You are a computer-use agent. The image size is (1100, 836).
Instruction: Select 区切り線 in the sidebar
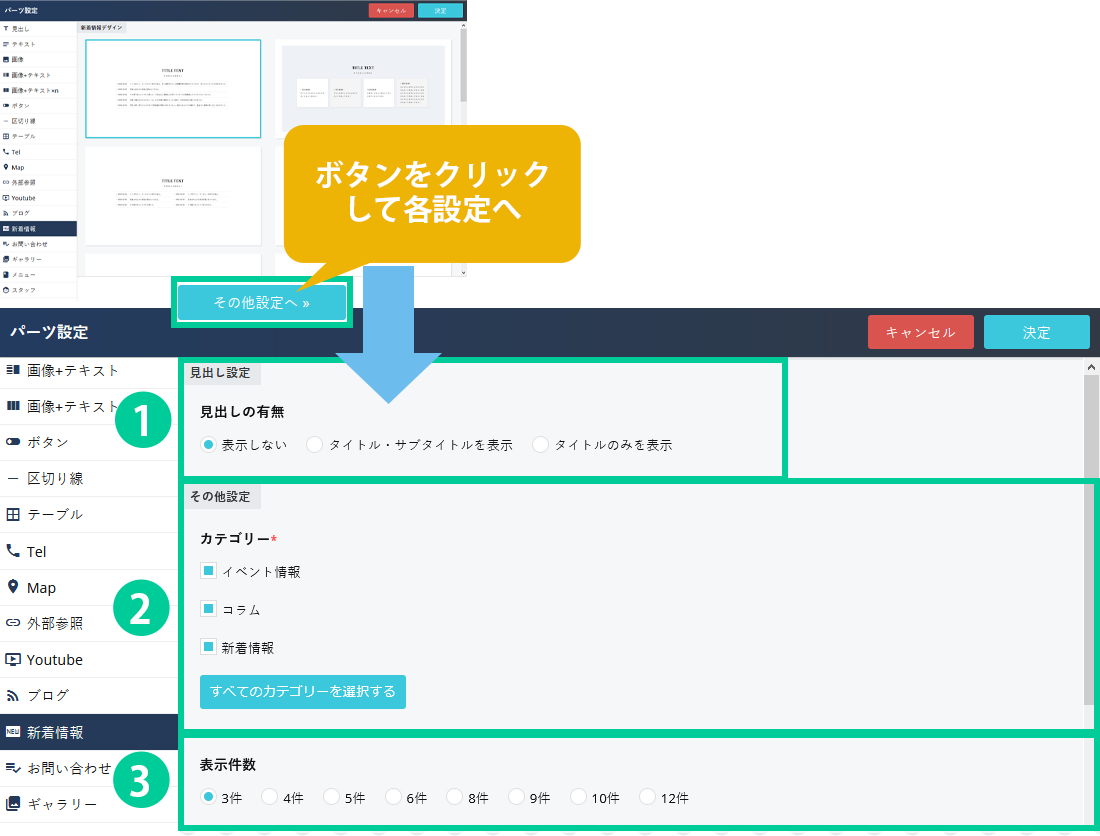(55, 479)
